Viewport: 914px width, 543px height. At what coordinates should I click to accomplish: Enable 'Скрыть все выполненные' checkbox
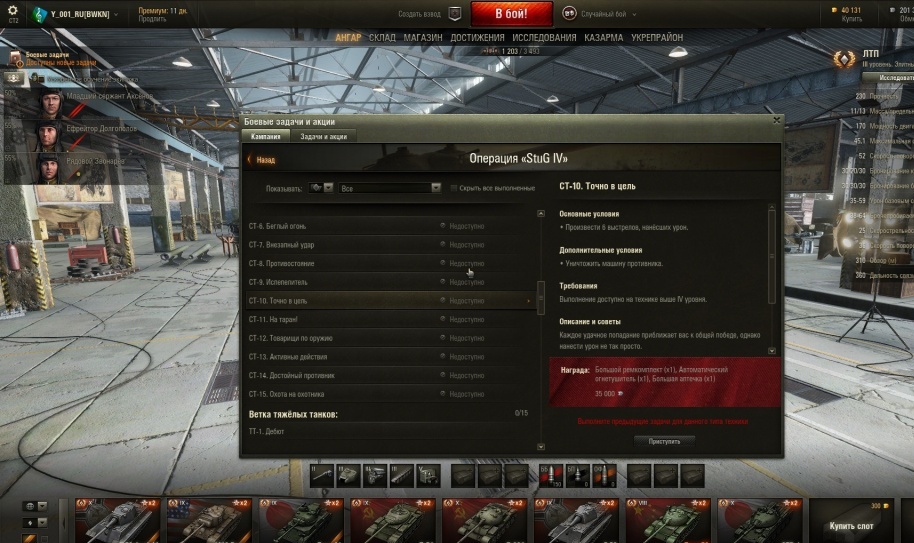click(454, 188)
